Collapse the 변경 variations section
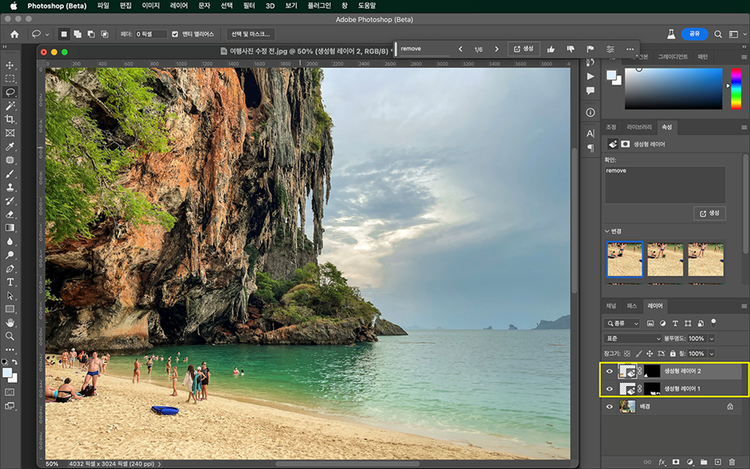 [x=608, y=231]
